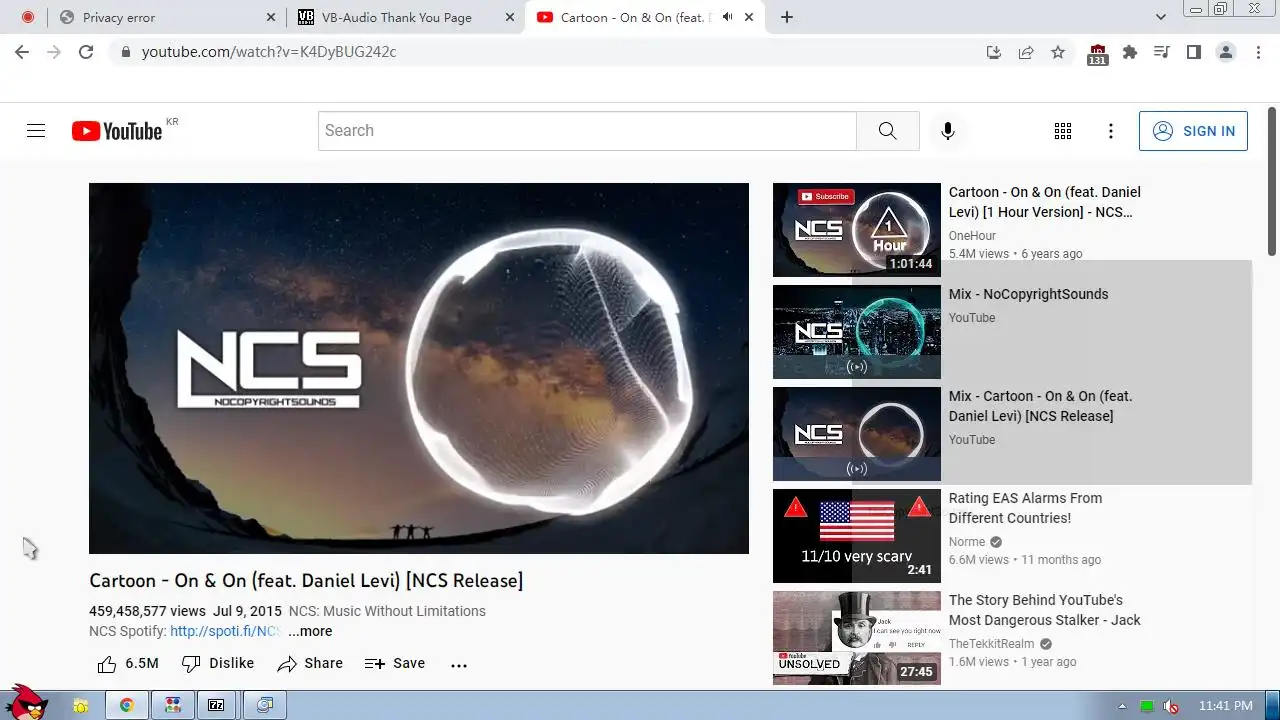Click the 11:41 PM taskbar clock
Viewport: 1280px width, 720px height.
(1225, 706)
